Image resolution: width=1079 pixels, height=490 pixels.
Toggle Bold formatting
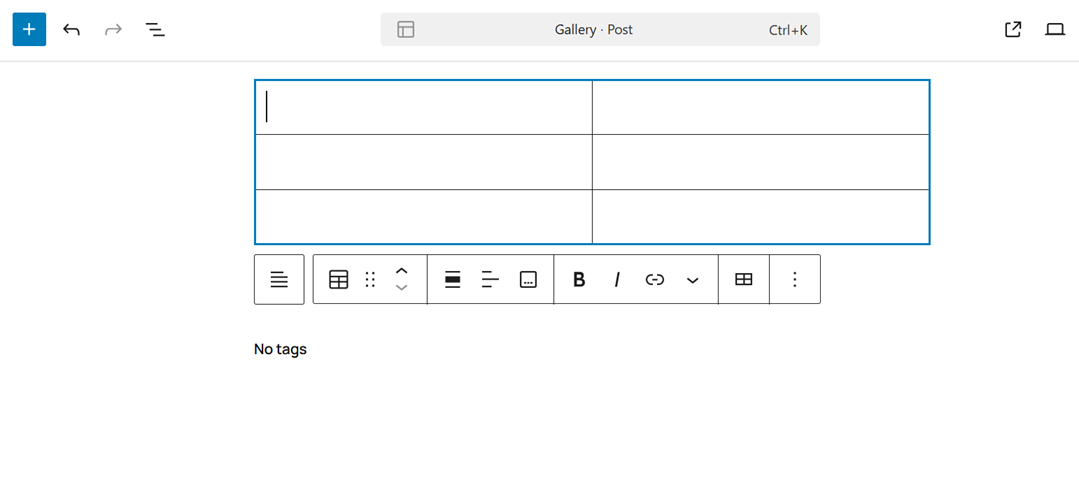(579, 280)
